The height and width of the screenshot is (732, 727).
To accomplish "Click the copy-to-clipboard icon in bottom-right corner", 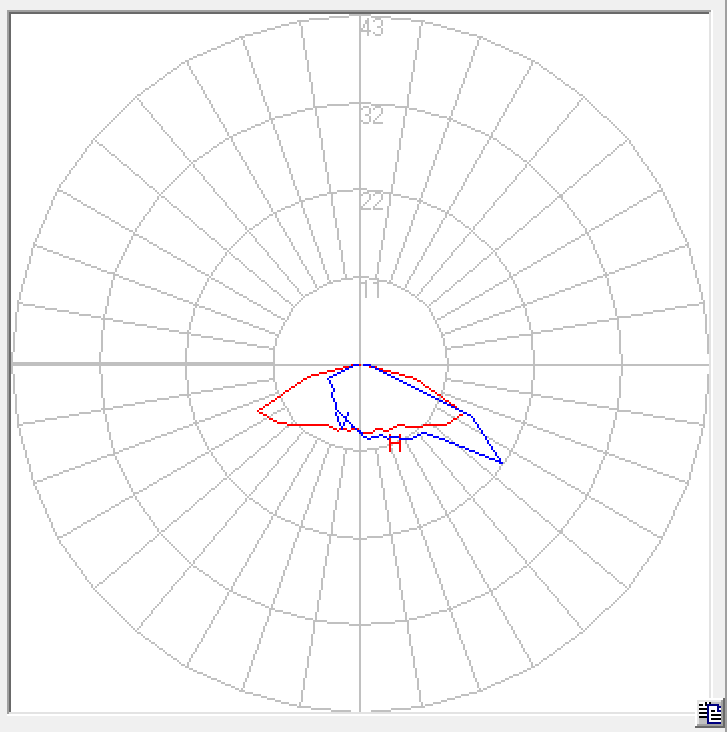I will click(709, 713).
